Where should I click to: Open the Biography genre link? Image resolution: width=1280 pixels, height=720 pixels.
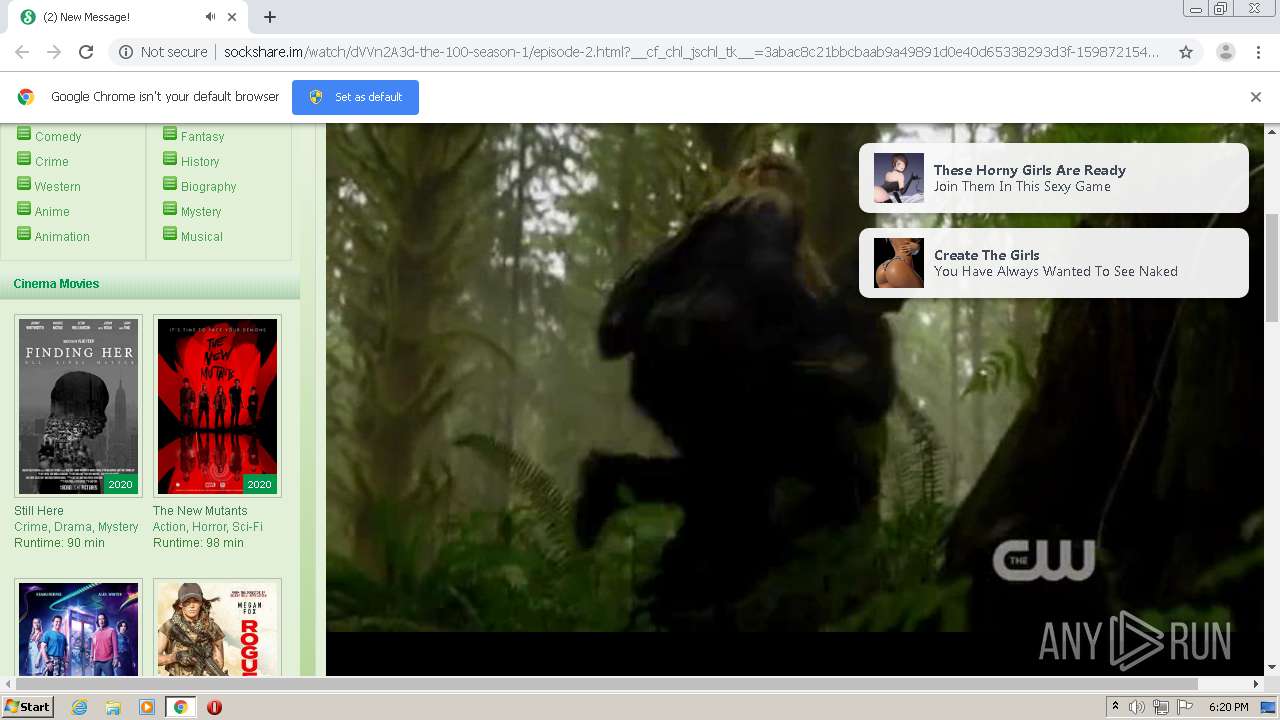tap(208, 187)
